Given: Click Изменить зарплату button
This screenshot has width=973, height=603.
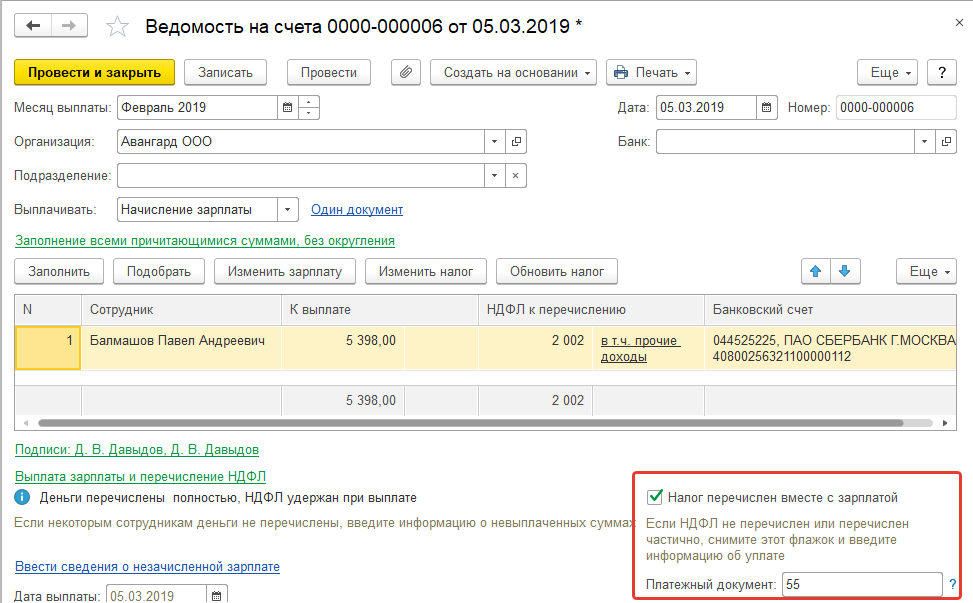Looking at the screenshot, I should click(285, 271).
